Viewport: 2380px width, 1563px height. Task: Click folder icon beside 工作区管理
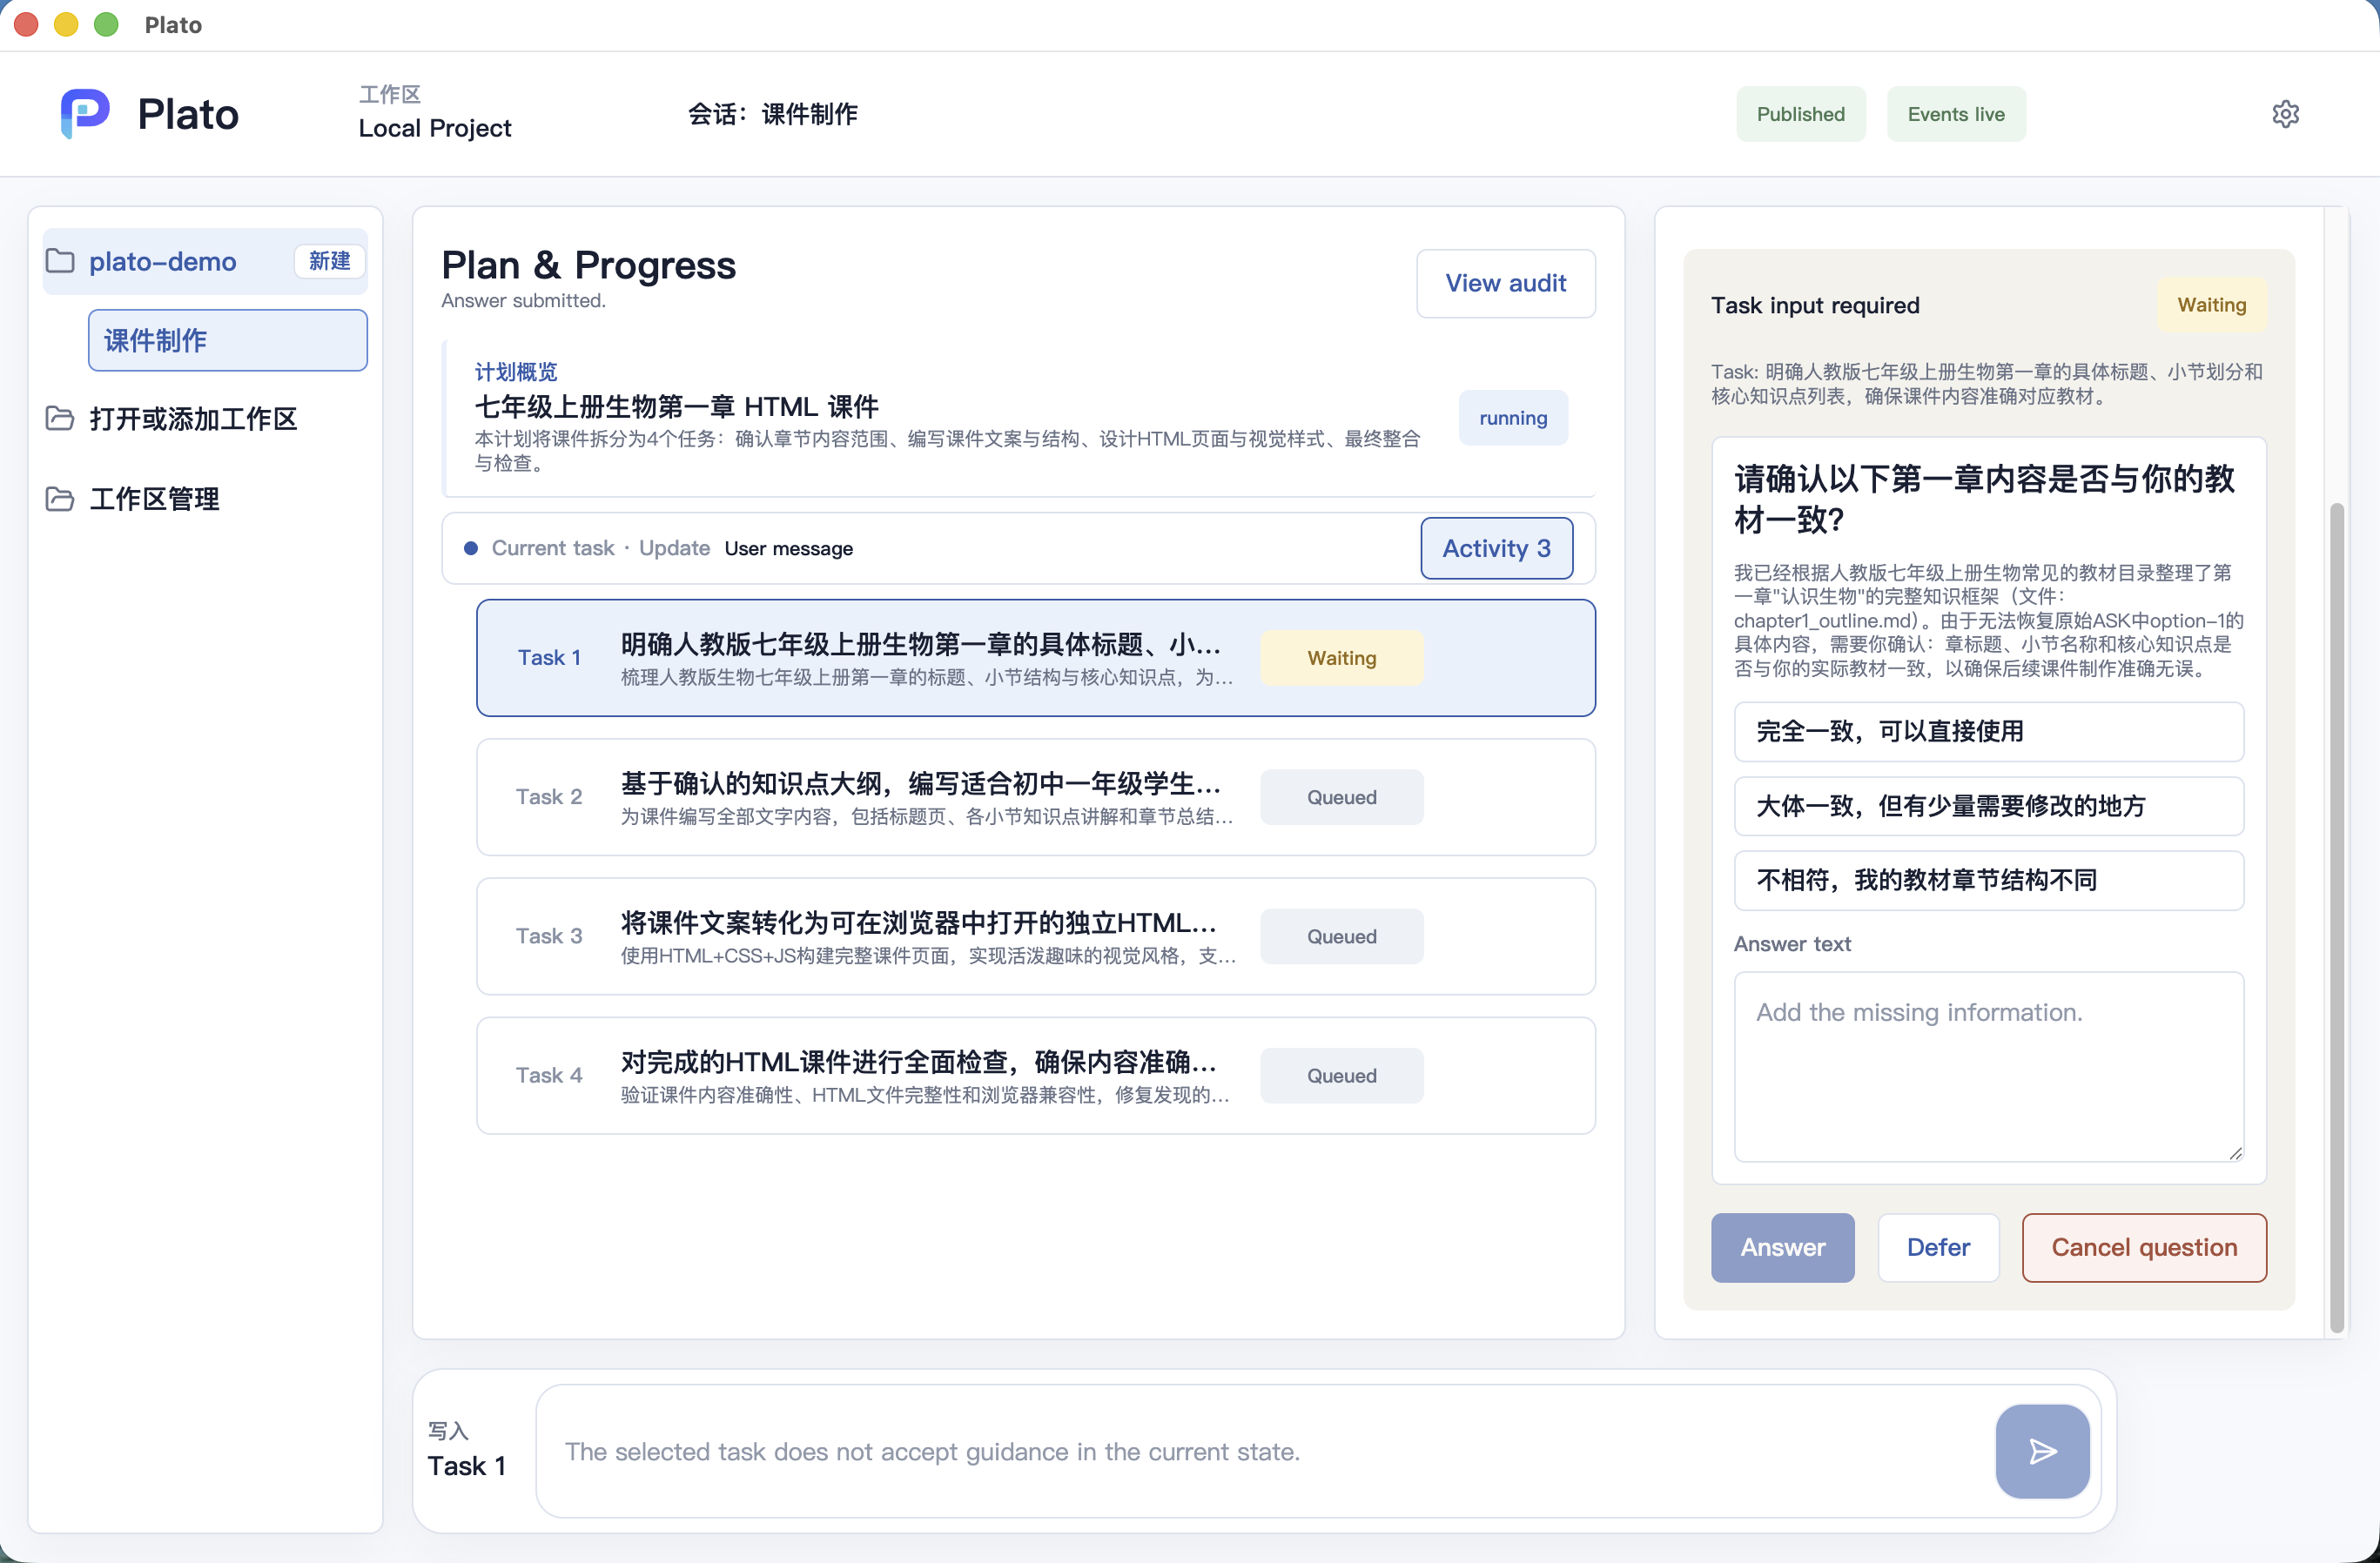[60, 498]
